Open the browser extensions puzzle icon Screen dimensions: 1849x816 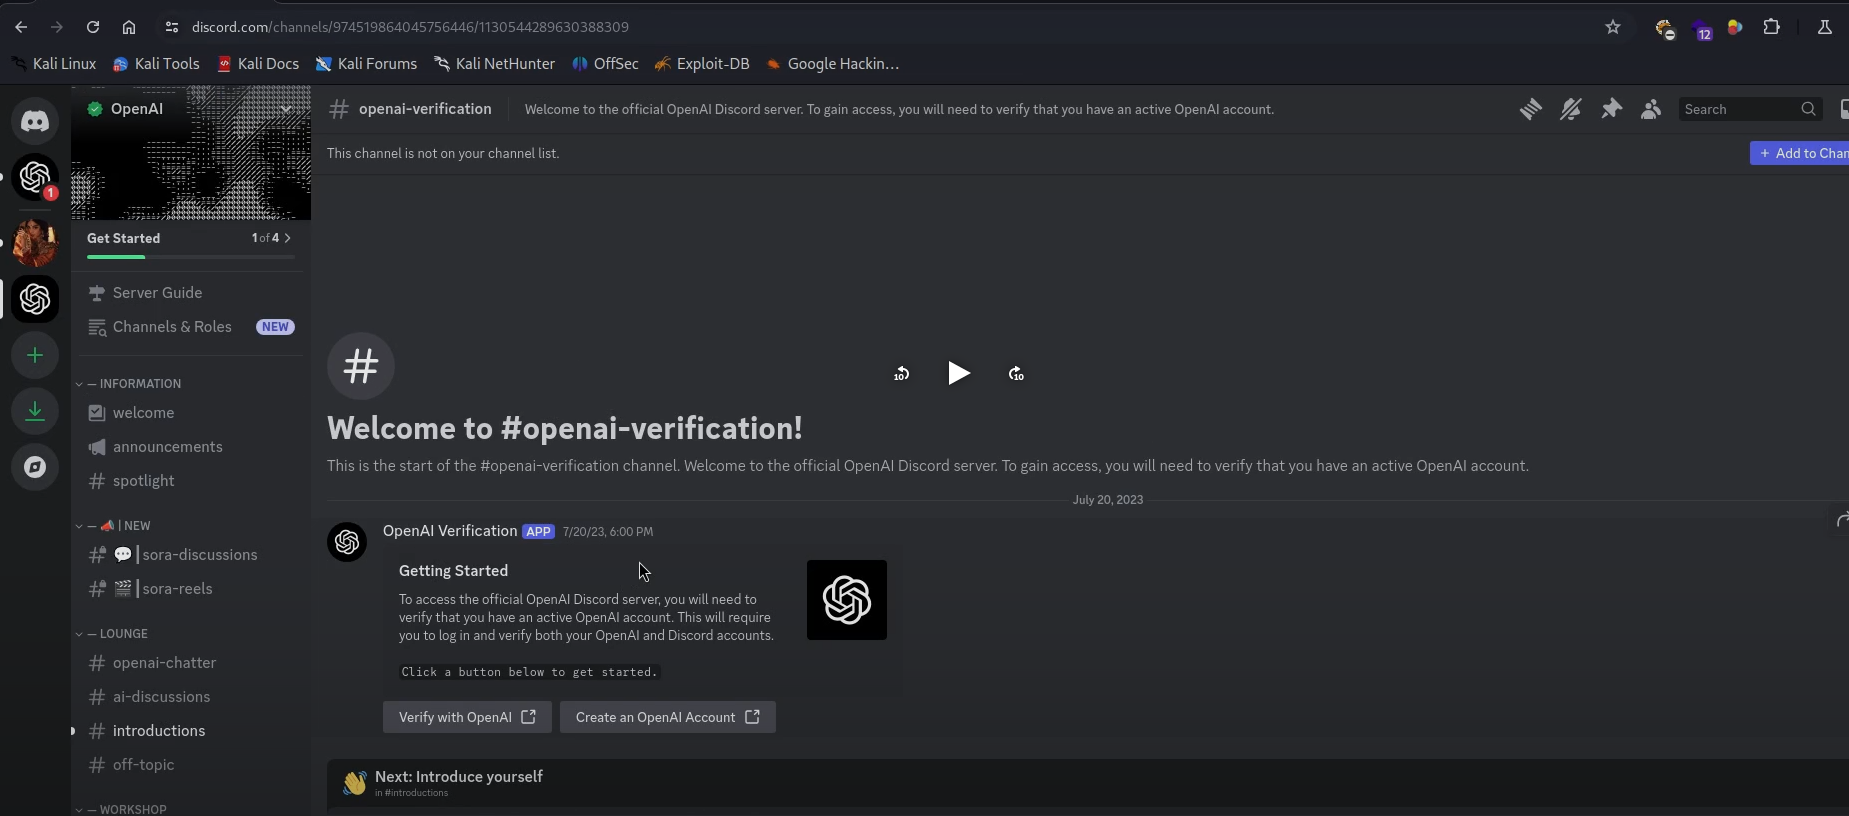(x=1772, y=27)
